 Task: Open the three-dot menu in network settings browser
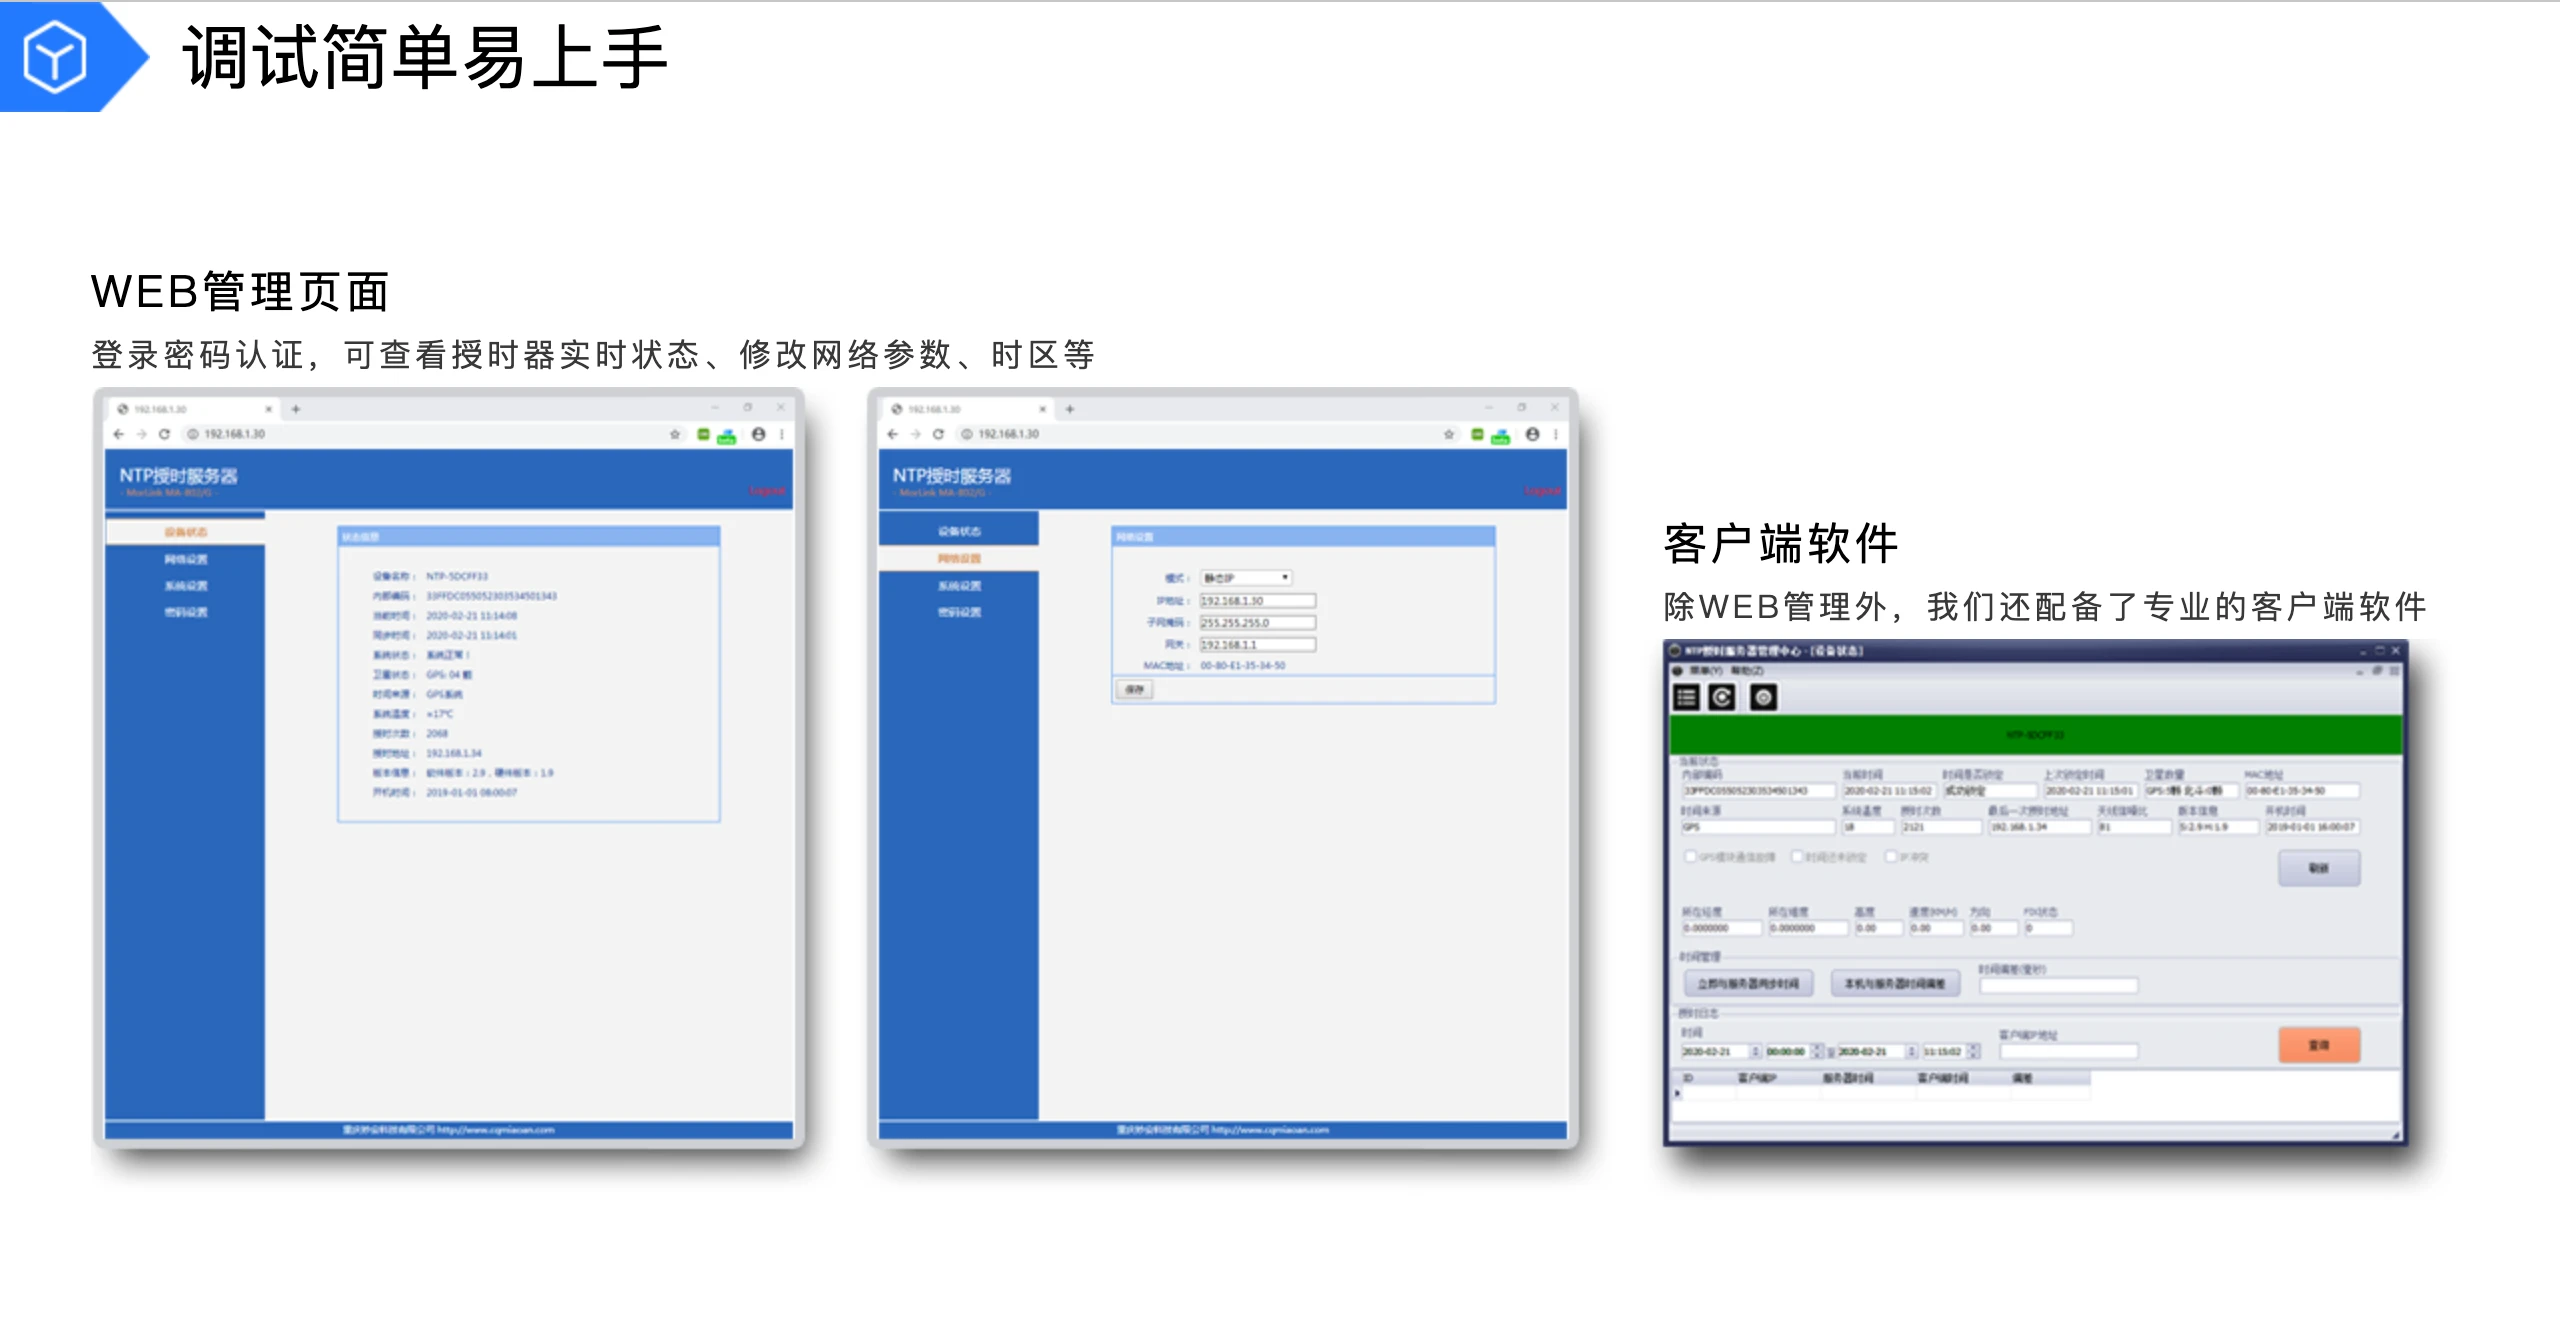click(x=1556, y=434)
